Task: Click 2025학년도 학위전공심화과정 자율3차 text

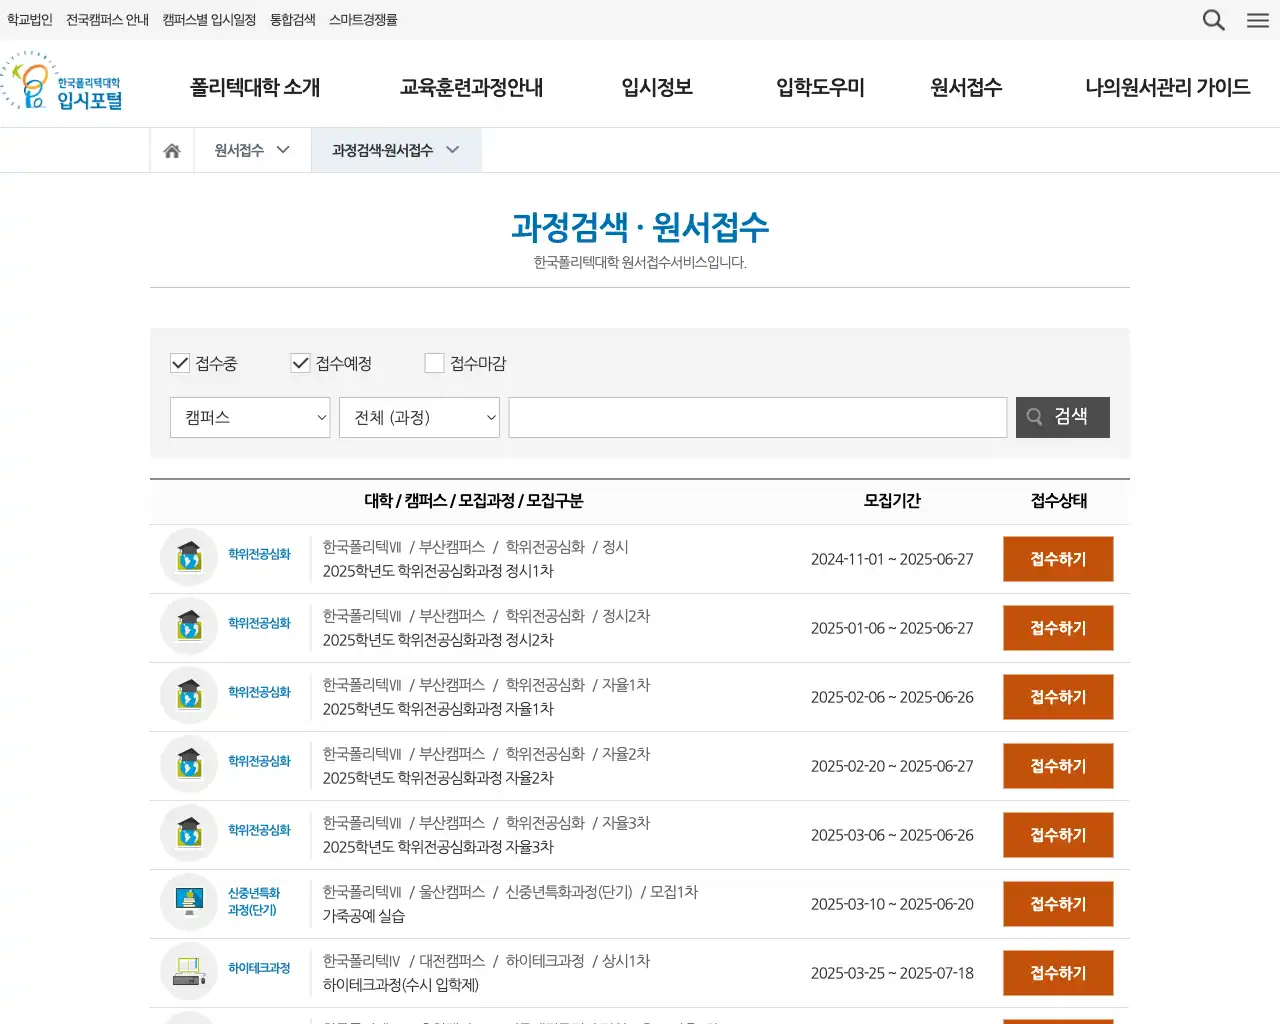Action: 438,847
